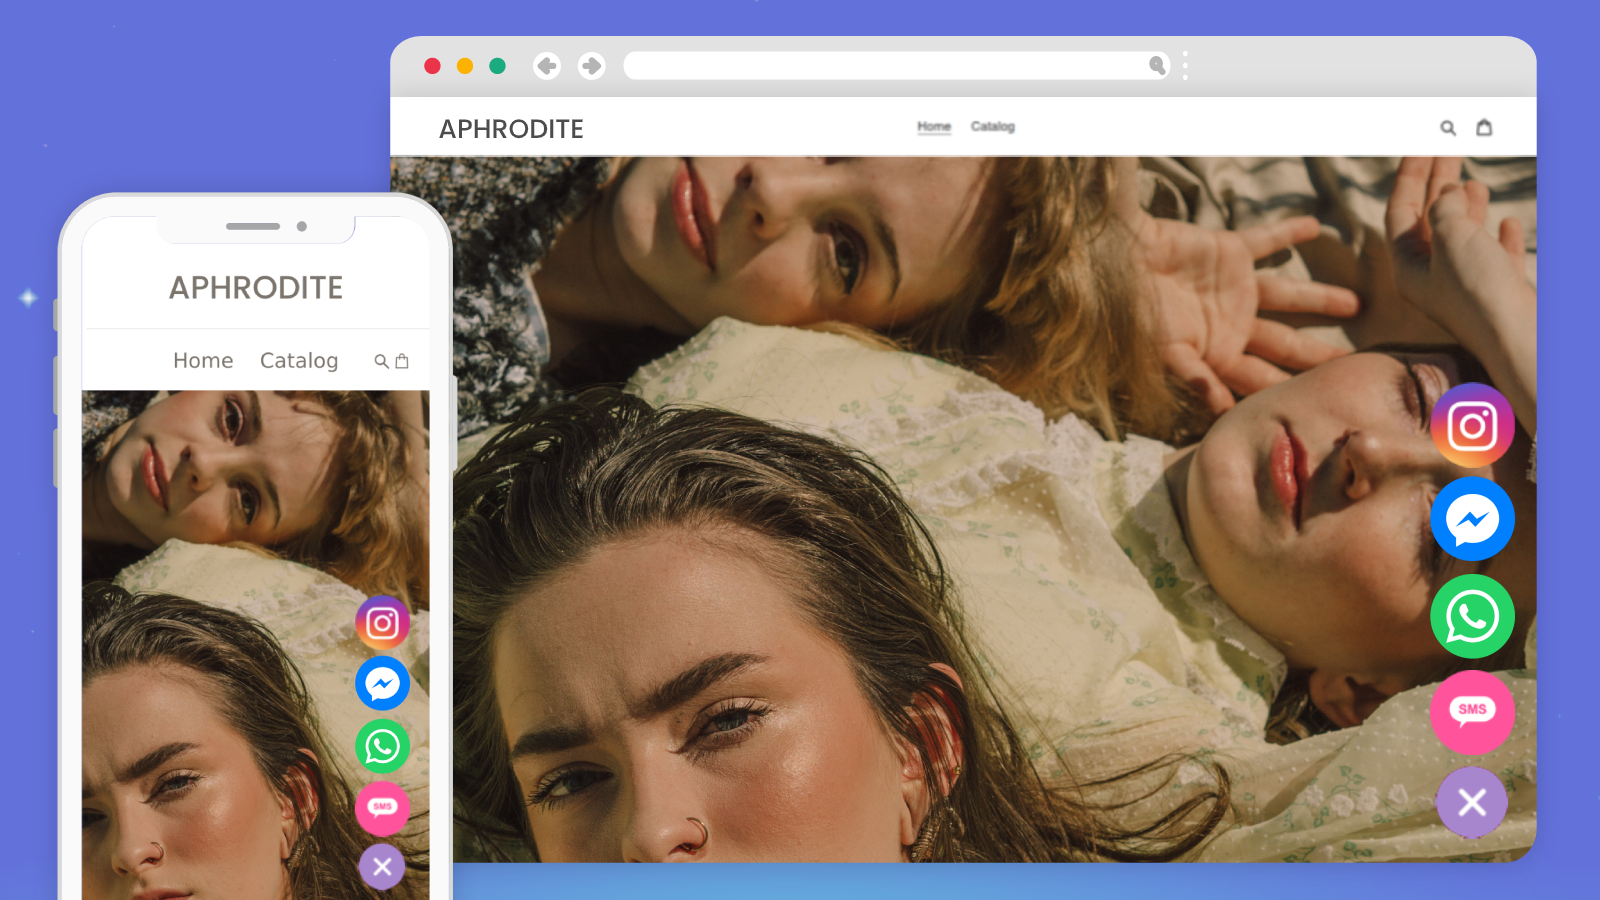Viewport: 1600px width, 900px height.
Task: Click the desktop site search icon
Action: pos(1447,128)
